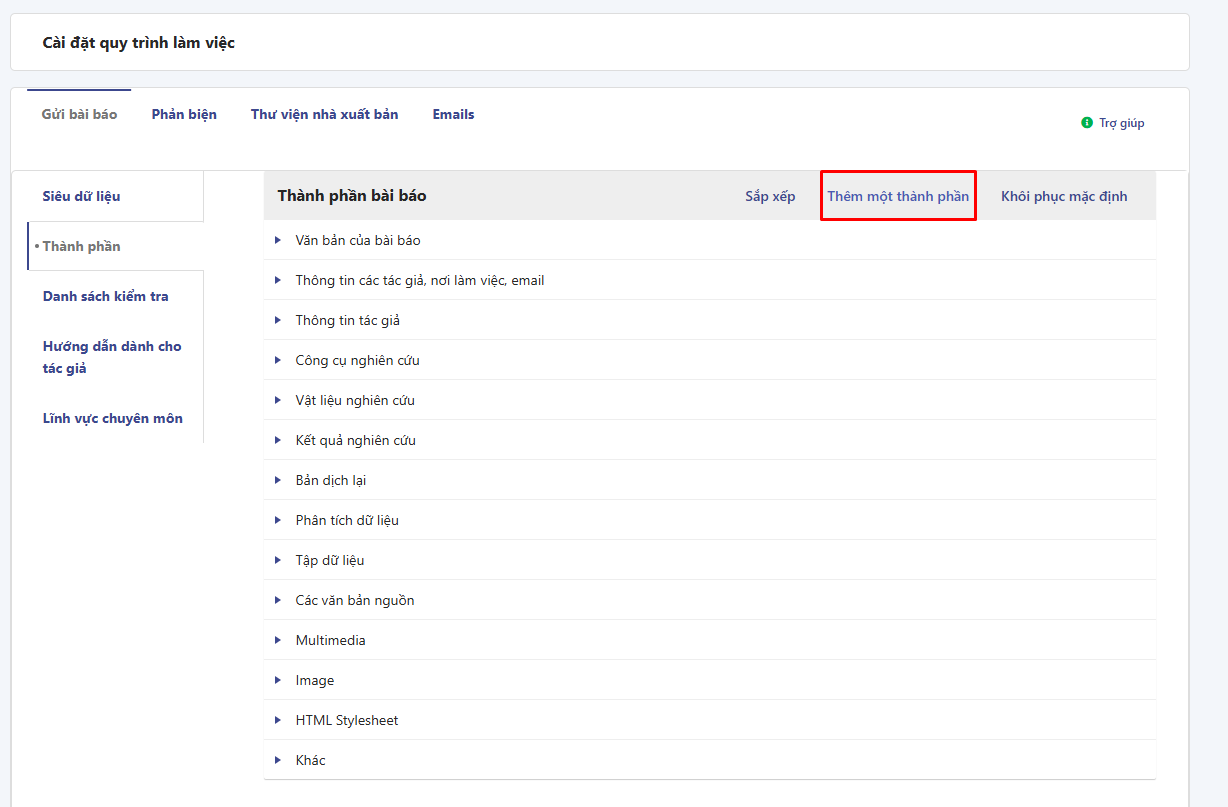Expand the HTML Stylesheet component
1228x807 pixels.
[278, 720]
